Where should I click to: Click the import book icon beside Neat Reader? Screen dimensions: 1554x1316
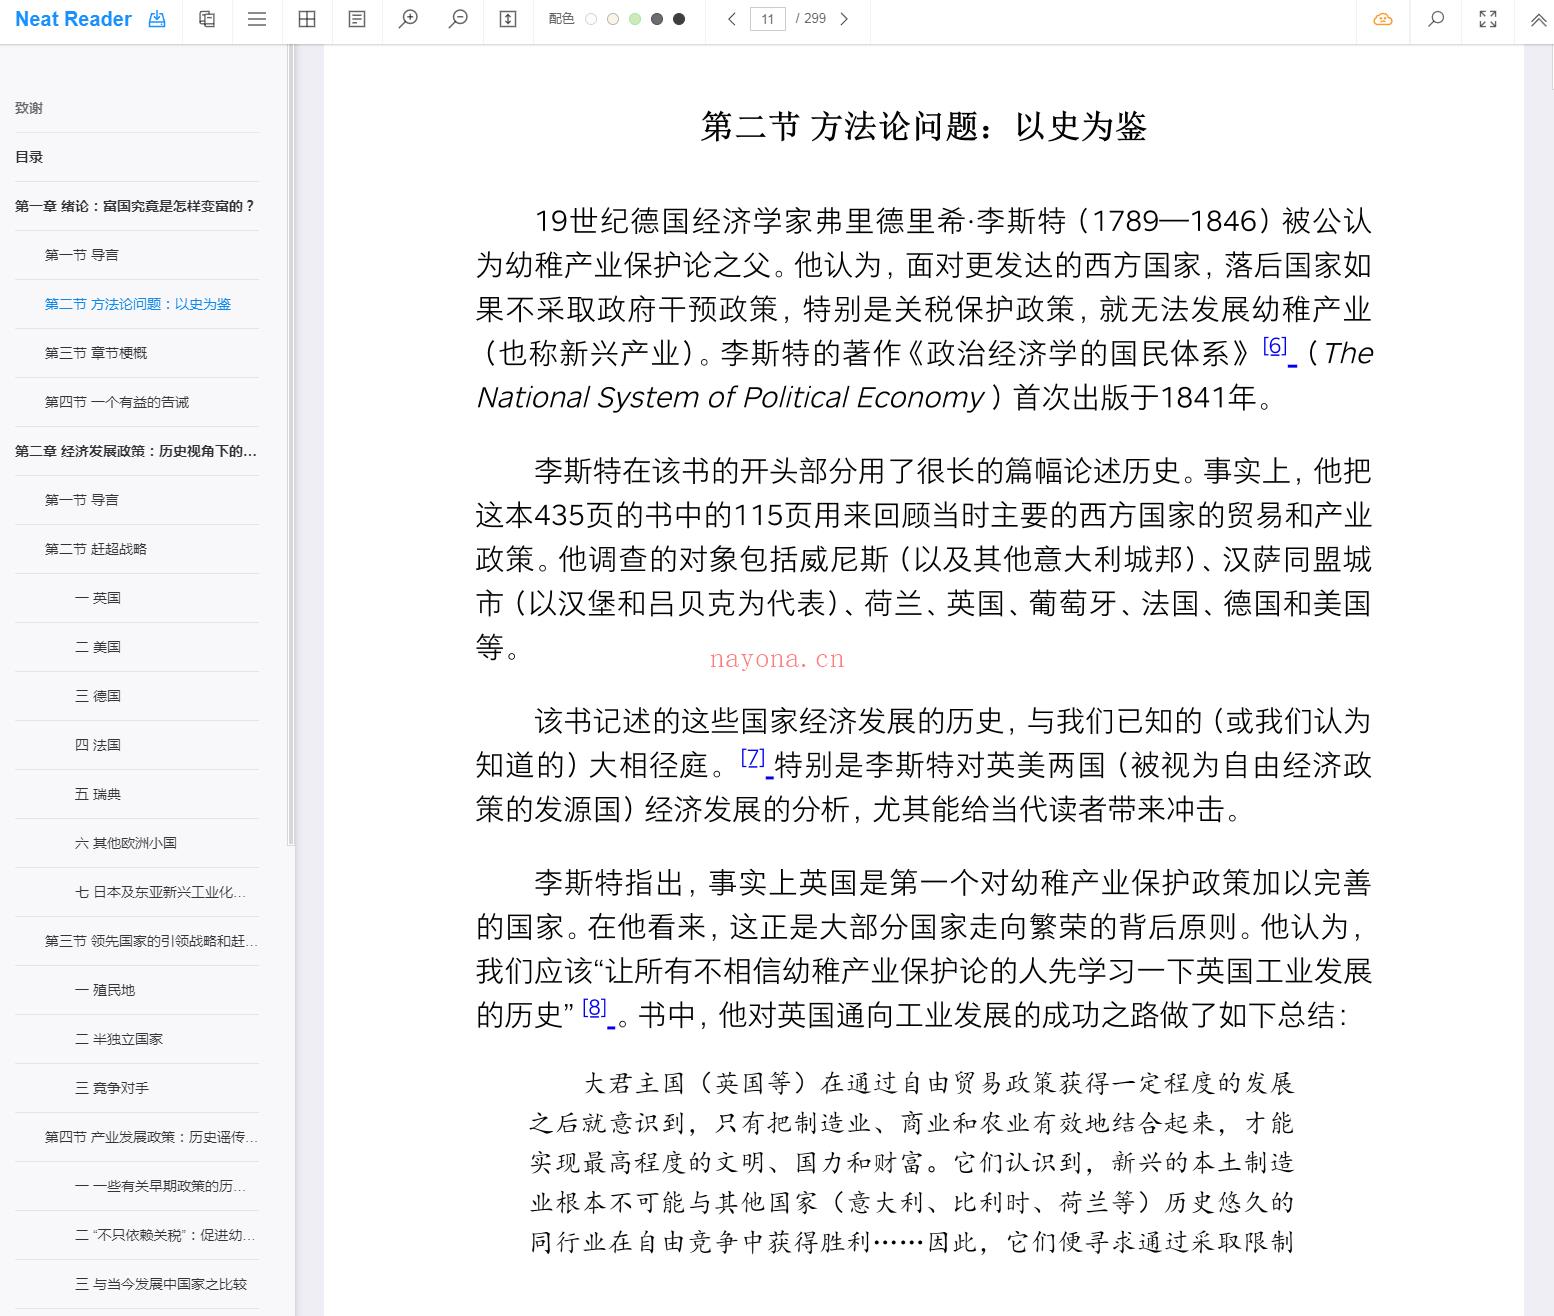[x=157, y=19]
